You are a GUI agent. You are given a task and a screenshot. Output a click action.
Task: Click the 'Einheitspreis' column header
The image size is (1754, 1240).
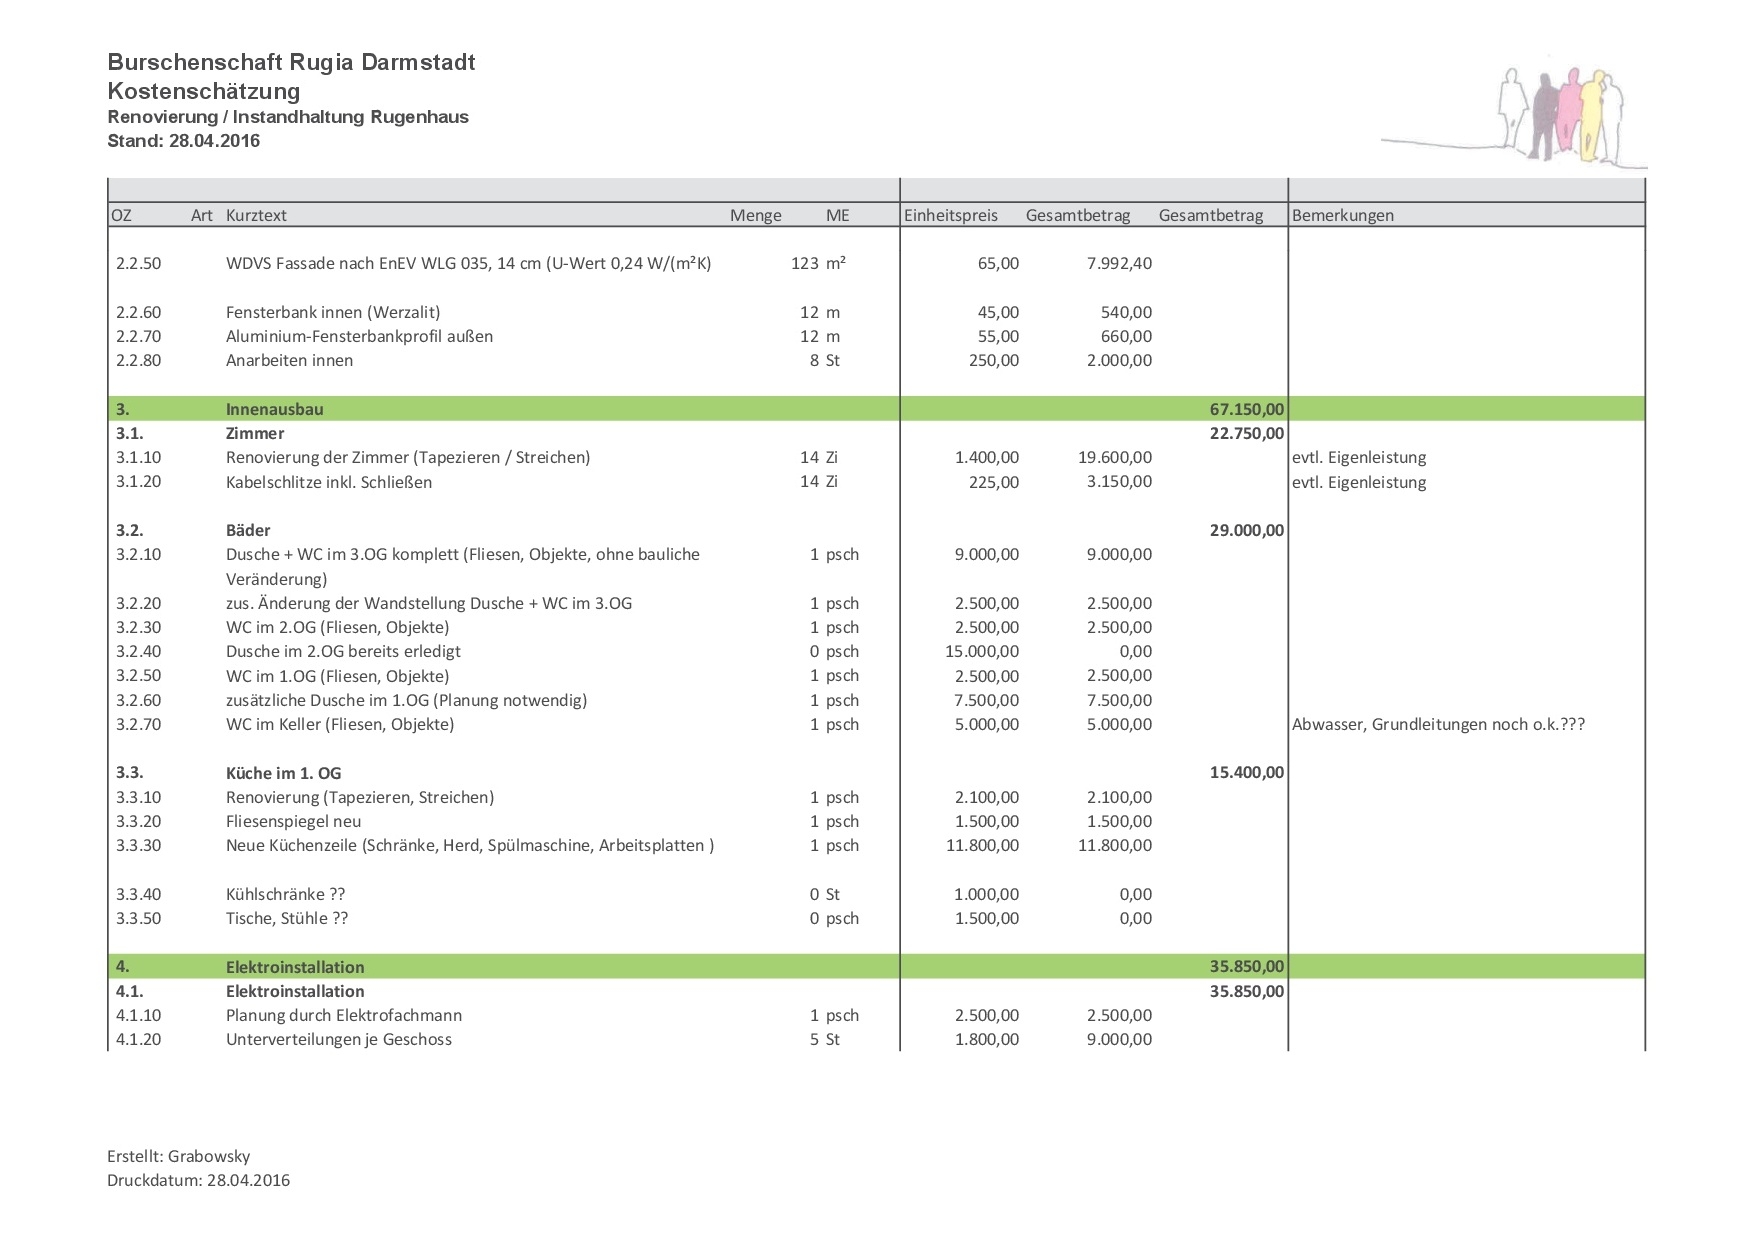tap(950, 216)
